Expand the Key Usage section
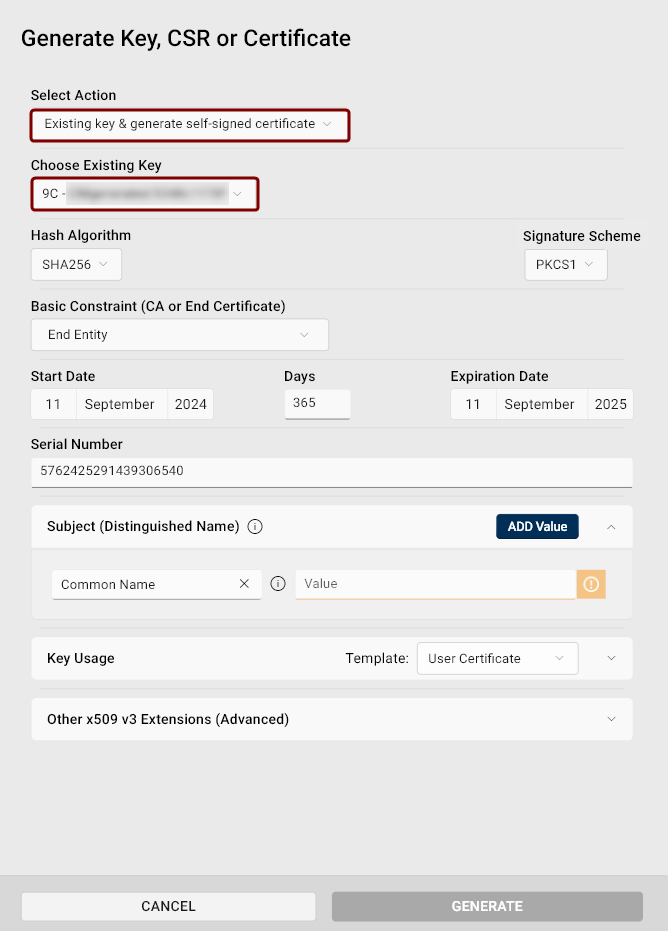The width and height of the screenshot is (668, 931). 611,659
